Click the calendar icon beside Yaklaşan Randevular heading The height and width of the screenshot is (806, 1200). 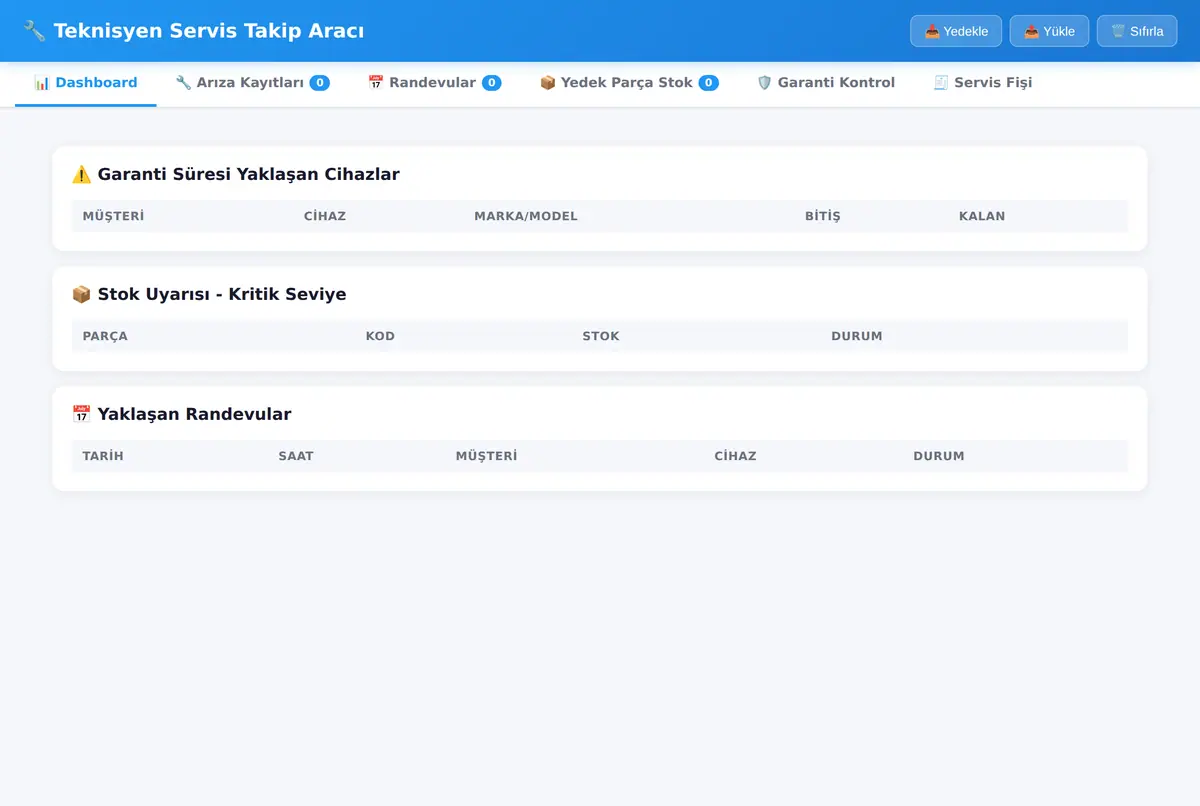(x=81, y=414)
